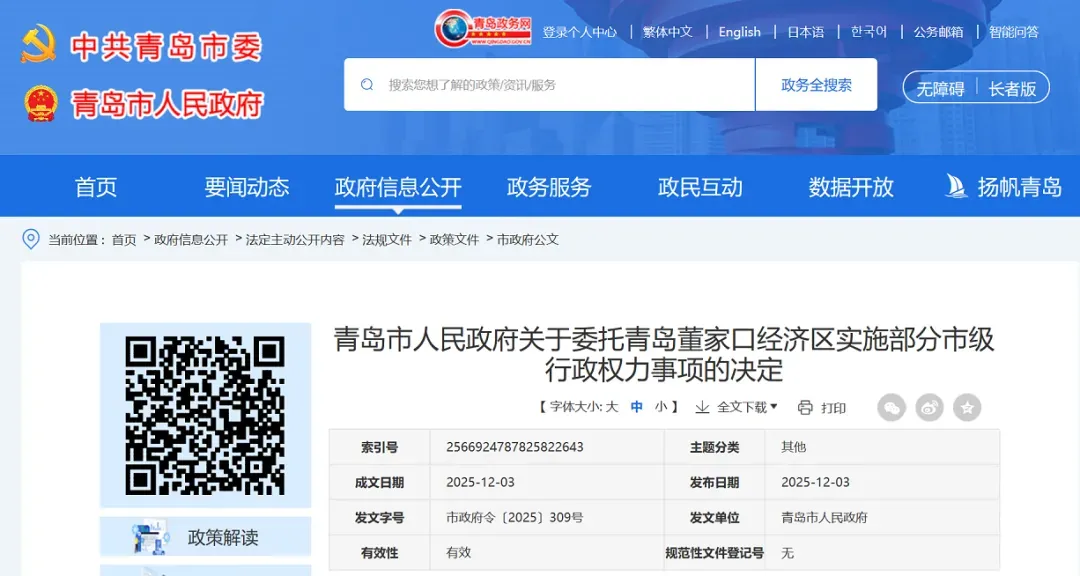The image size is (1080, 576).
Task: Click the location pin icon in breadcrumb
Action: [31, 239]
